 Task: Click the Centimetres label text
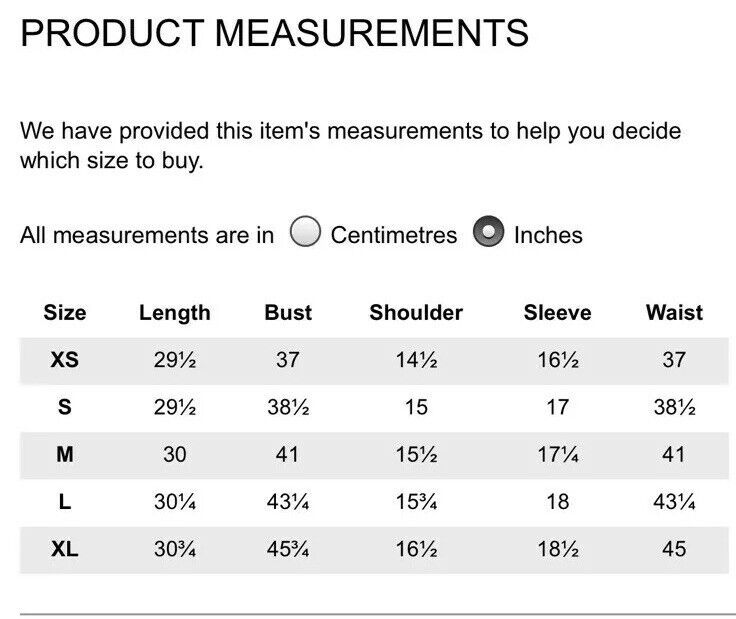tap(394, 235)
